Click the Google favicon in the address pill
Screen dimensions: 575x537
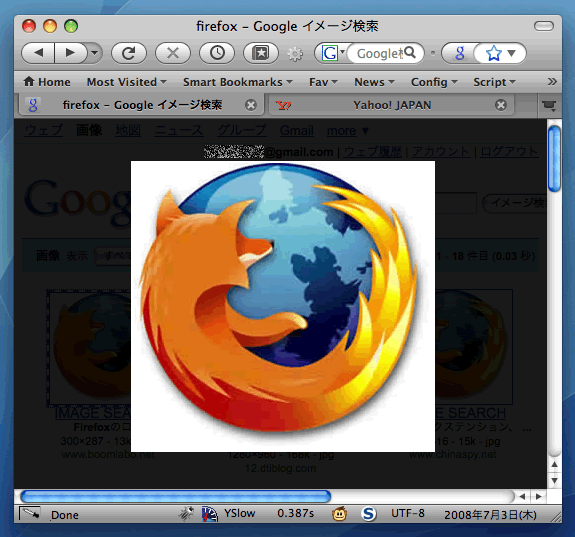tap(459, 54)
